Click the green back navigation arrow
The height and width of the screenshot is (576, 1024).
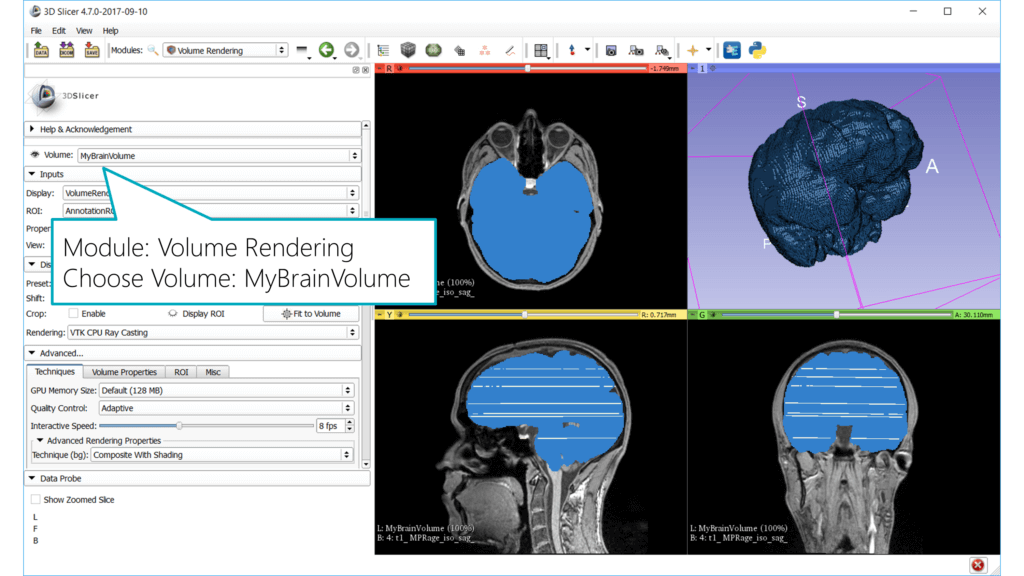(326, 49)
